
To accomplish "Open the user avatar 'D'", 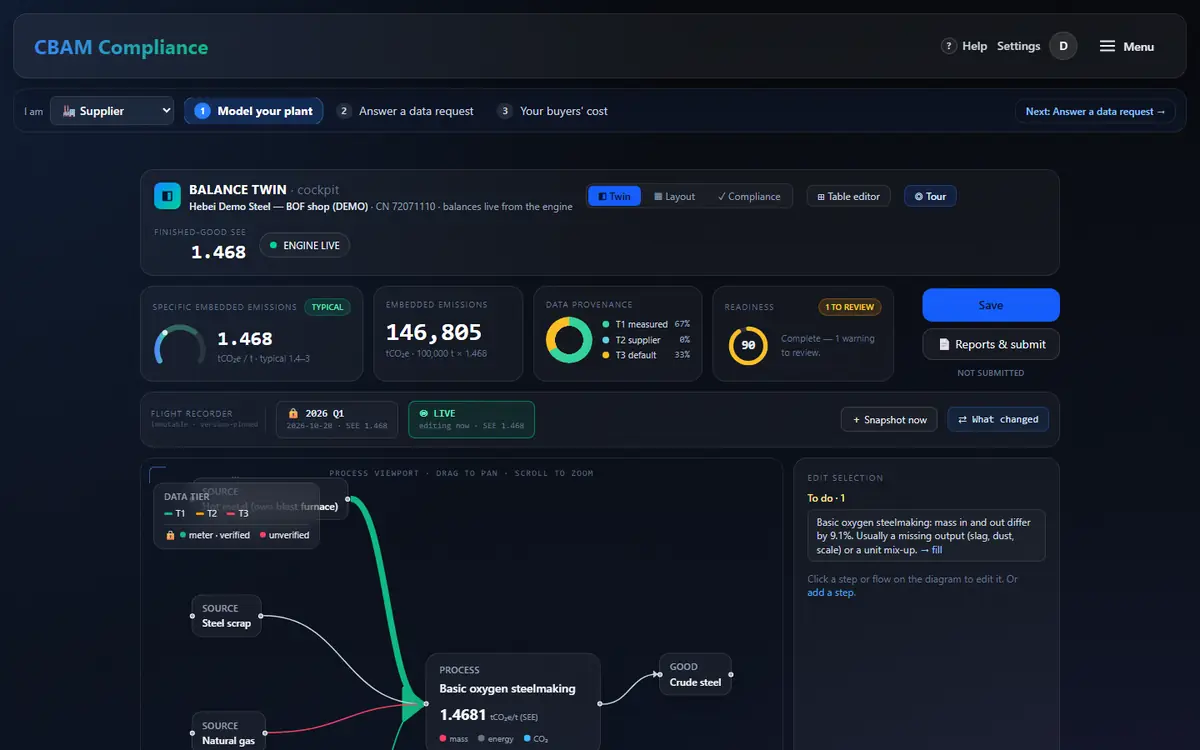I will pos(1063,46).
